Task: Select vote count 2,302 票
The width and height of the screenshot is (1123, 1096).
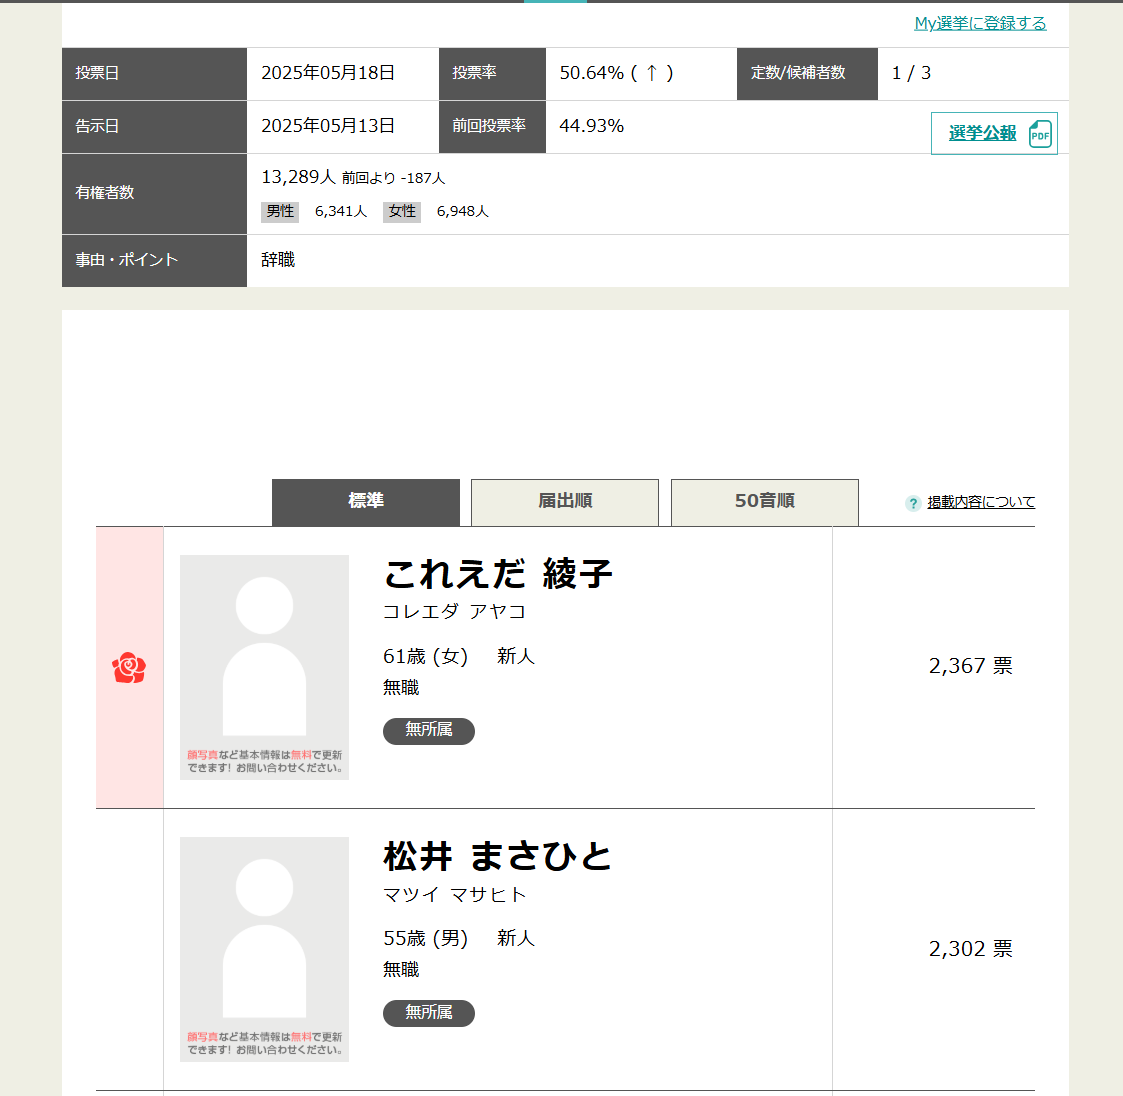Action: 970,949
